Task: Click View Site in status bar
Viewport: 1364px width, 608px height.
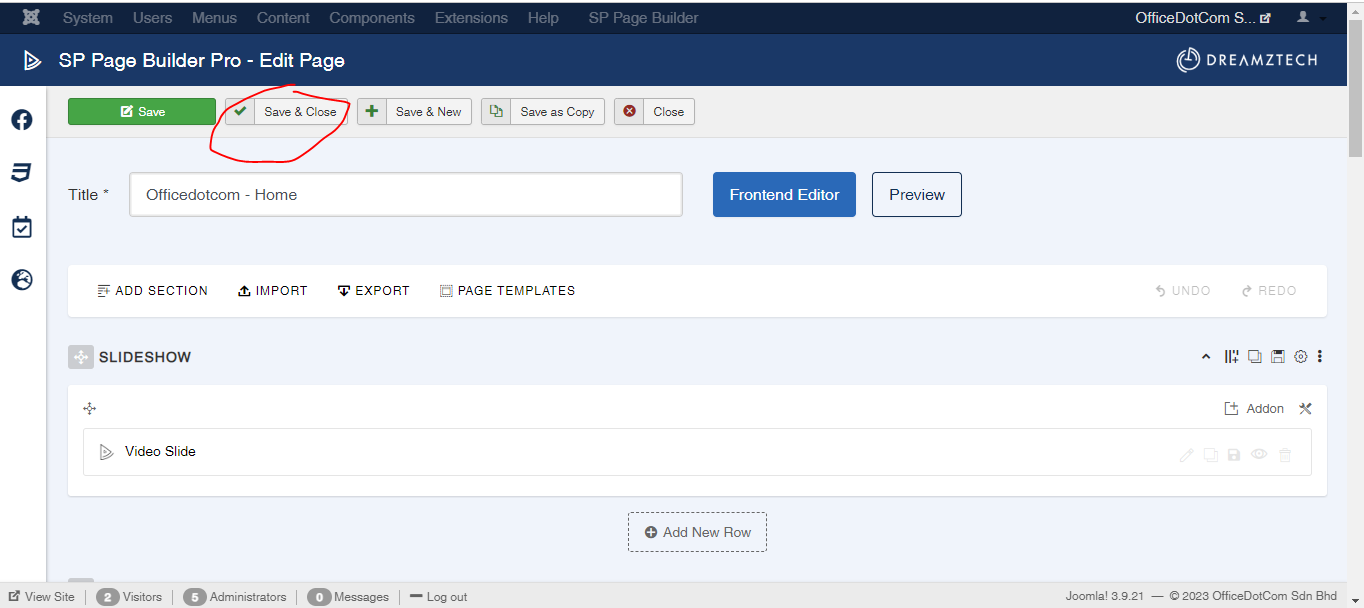Action: coord(41,597)
